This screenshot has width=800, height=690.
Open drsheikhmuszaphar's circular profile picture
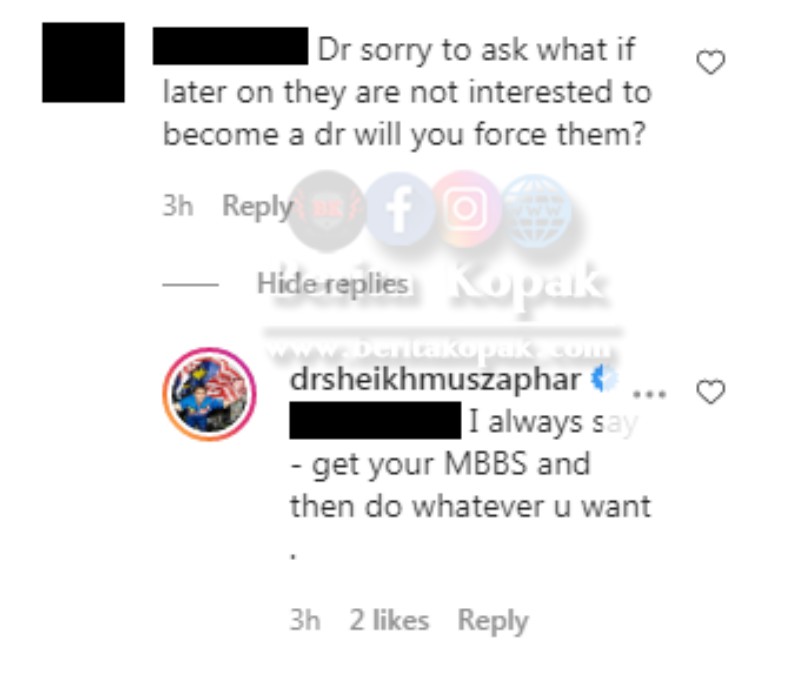(x=210, y=394)
